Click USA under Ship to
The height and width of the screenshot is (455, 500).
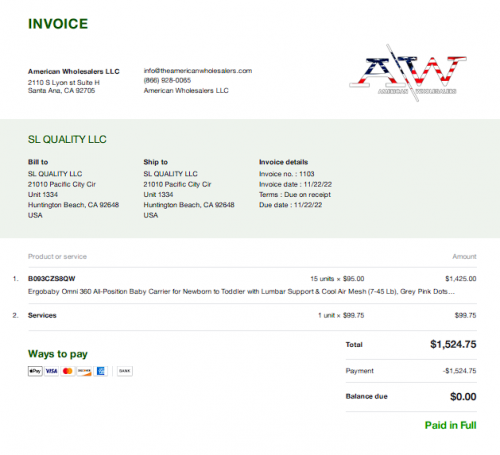coord(151,215)
